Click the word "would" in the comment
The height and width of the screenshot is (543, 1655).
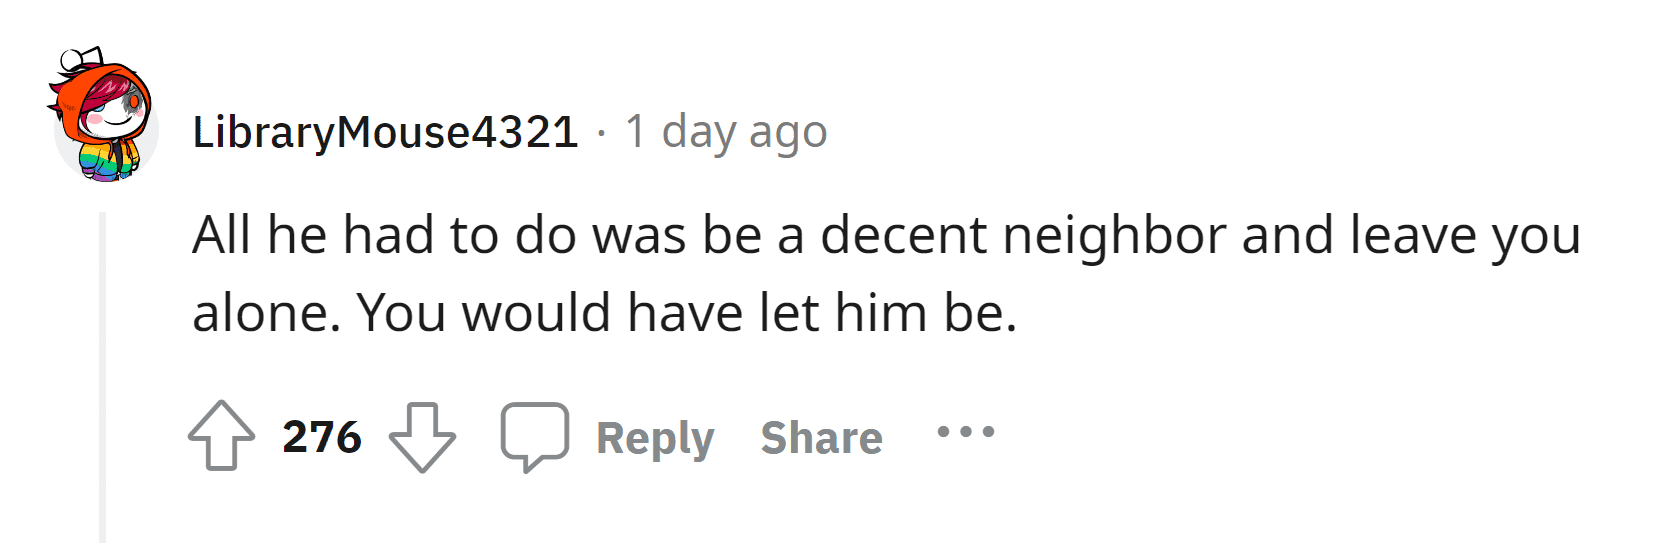[535, 313]
